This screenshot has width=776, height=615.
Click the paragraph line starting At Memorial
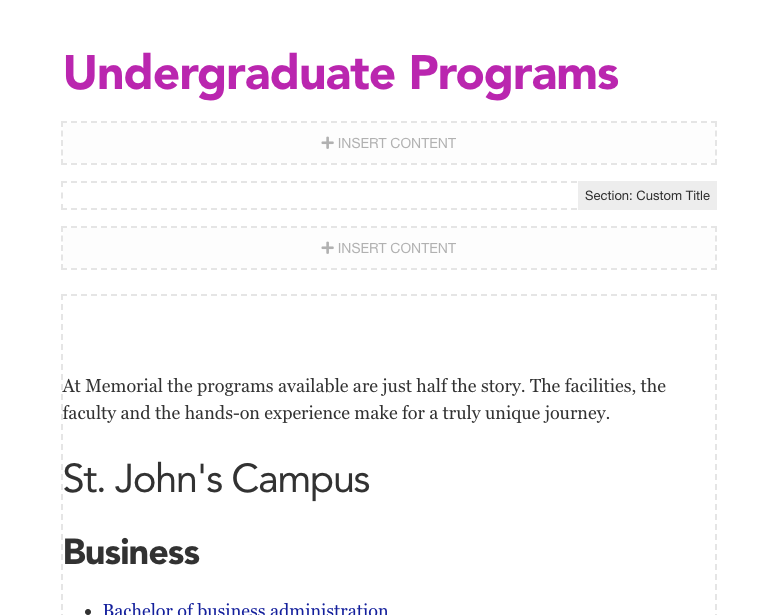[x=364, y=386]
